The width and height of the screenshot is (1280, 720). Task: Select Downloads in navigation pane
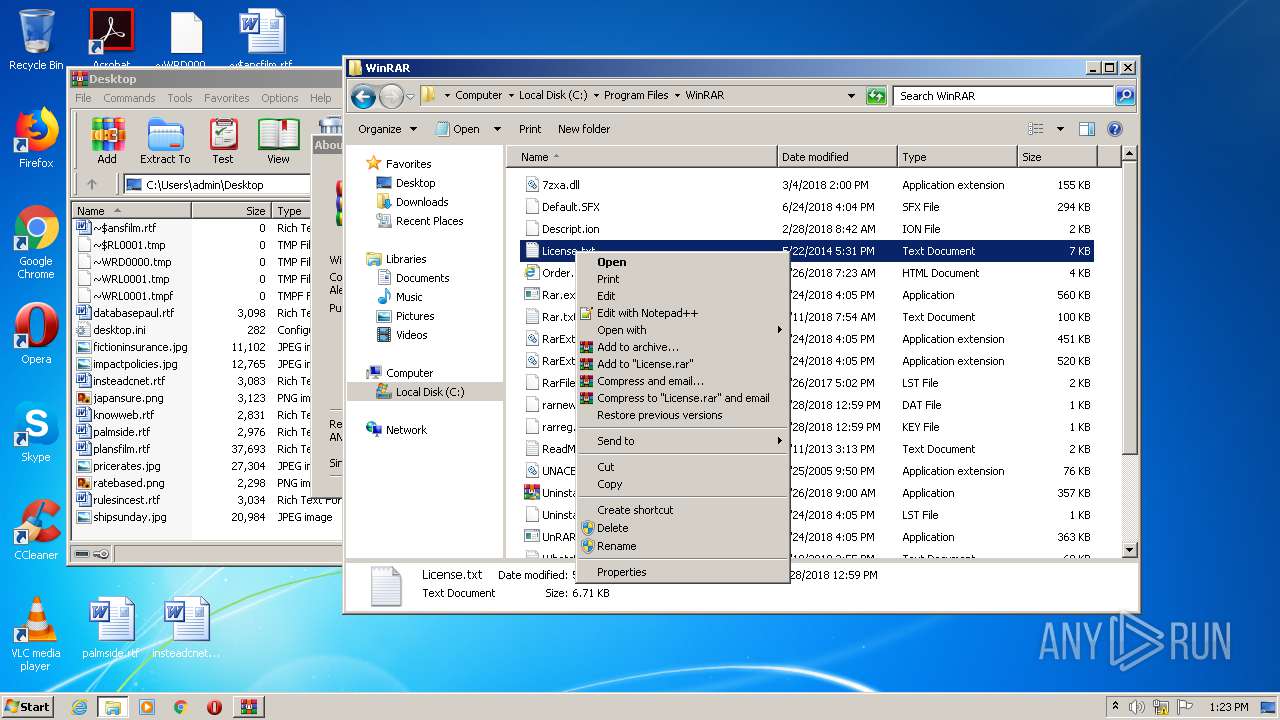(421, 202)
